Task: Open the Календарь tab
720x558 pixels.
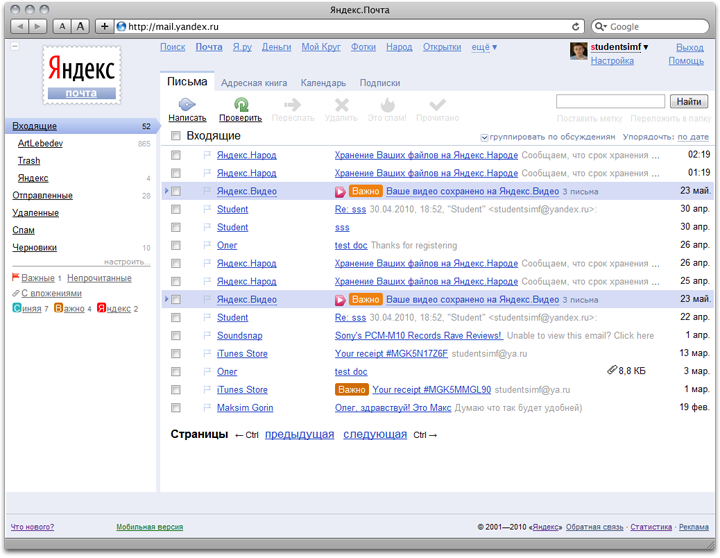Action: [323, 84]
